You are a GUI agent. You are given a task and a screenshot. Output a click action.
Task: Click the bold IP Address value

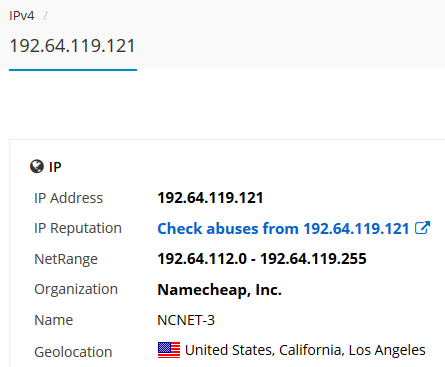point(210,198)
